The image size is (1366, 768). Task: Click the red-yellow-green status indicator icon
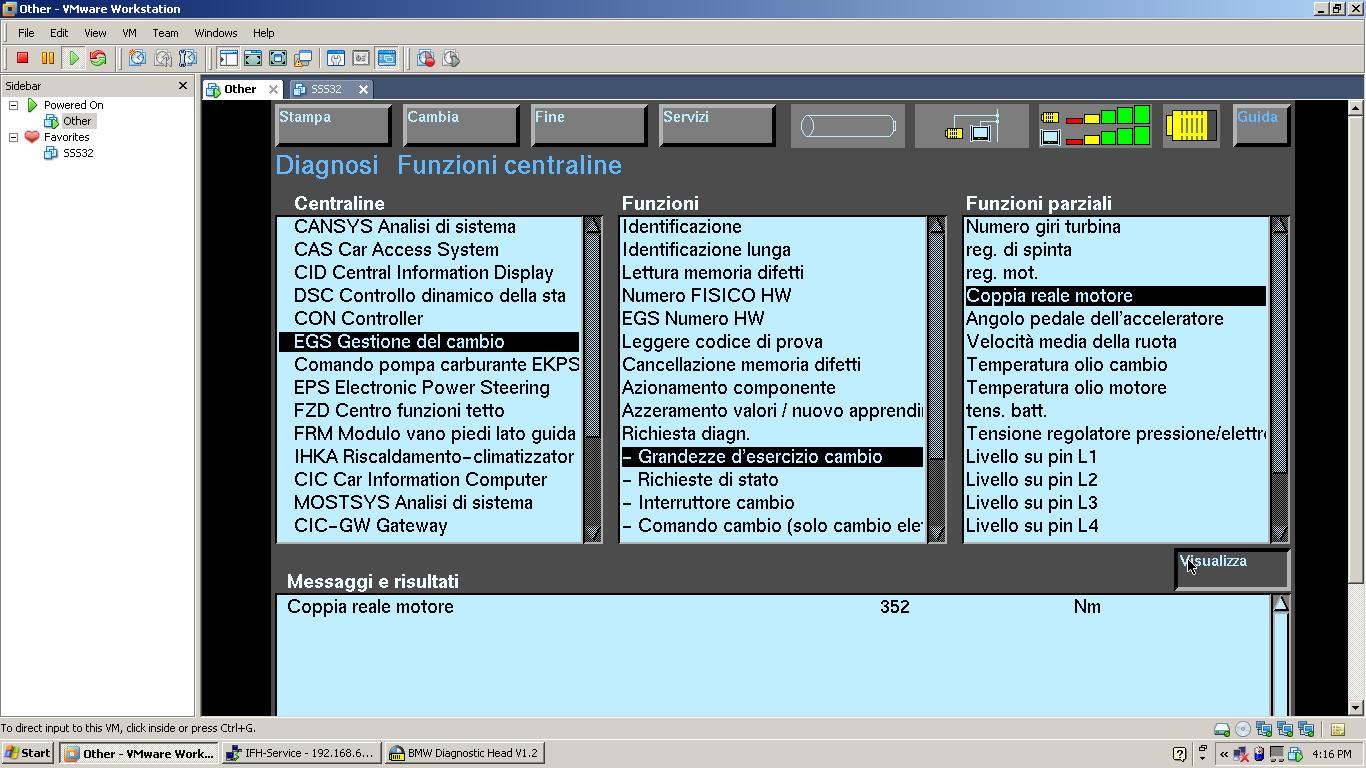click(x=1095, y=127)
